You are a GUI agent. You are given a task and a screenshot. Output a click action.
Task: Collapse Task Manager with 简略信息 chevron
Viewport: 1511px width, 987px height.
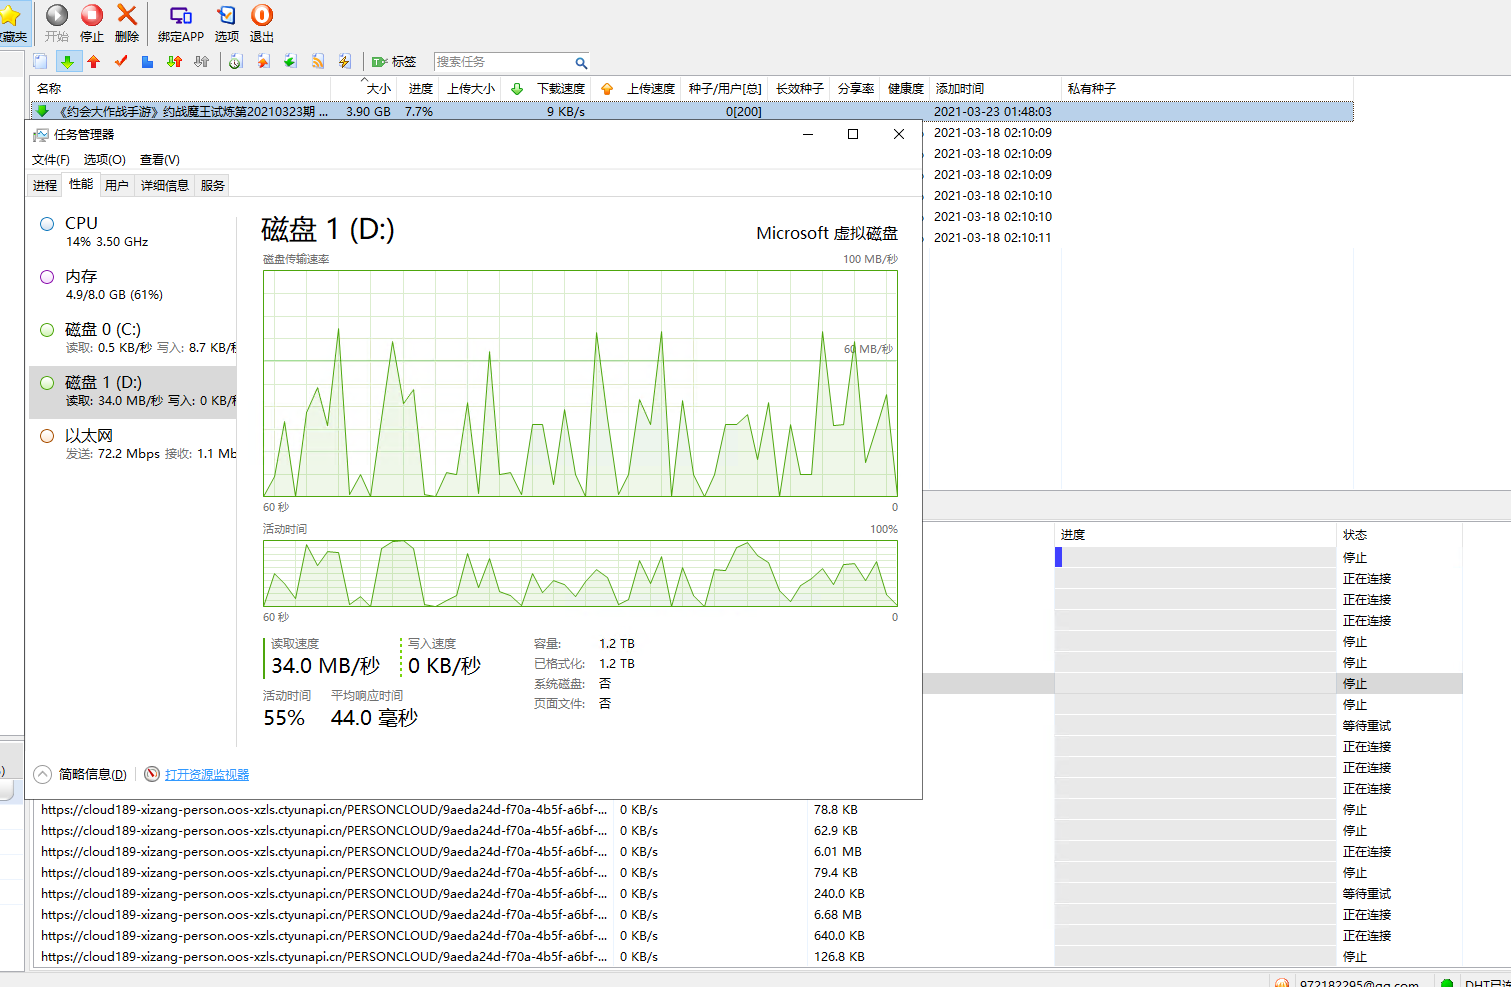(x=43, y=774)
